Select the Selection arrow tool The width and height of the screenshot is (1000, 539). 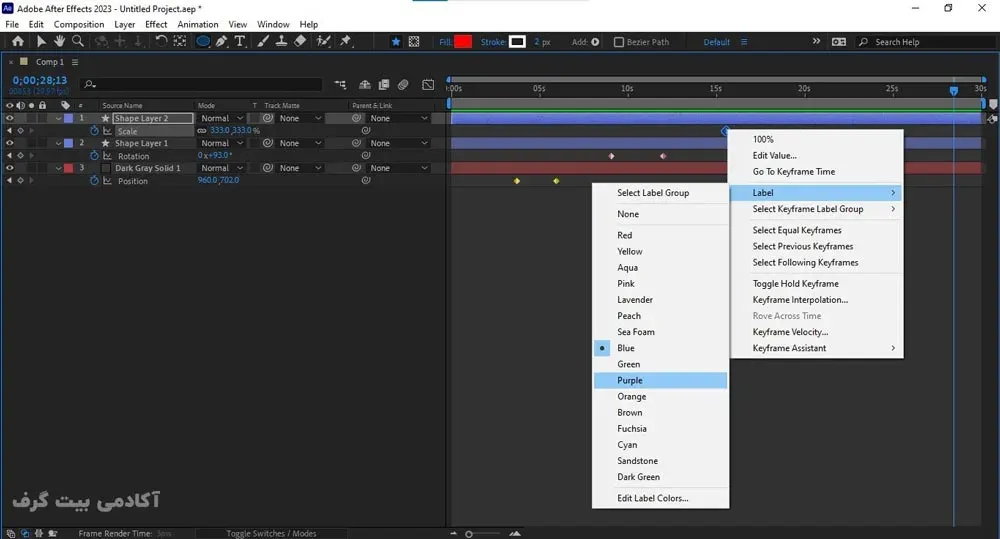[x=41, y=41]
